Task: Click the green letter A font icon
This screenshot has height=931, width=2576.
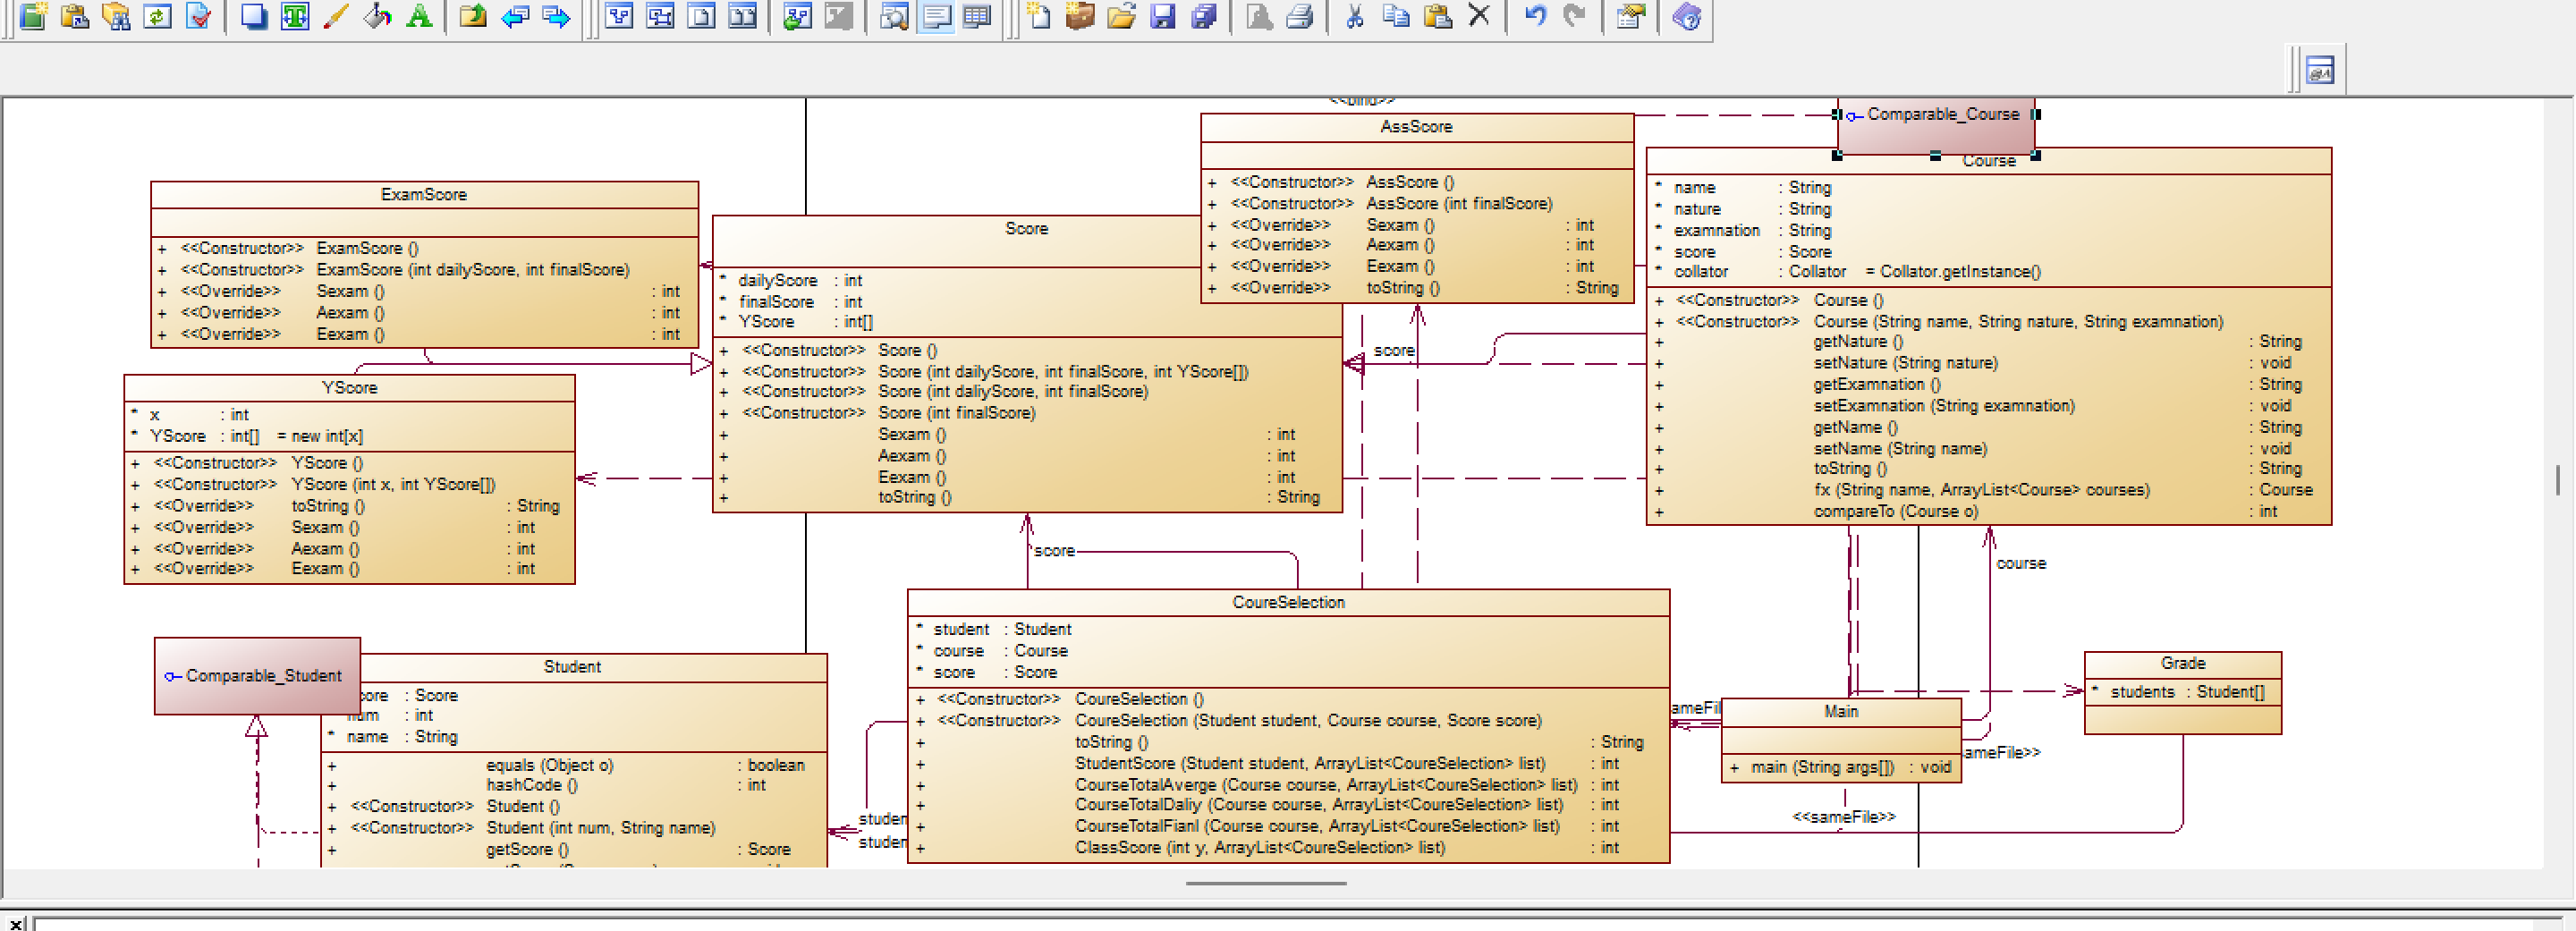Action: [419, 16]
